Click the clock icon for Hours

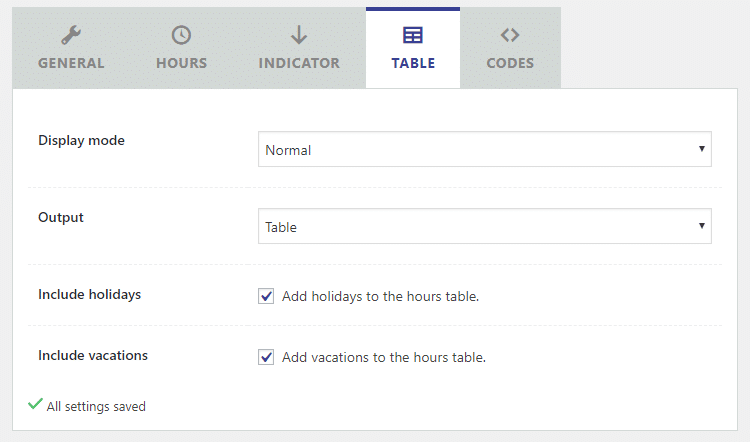coord(181,35)
